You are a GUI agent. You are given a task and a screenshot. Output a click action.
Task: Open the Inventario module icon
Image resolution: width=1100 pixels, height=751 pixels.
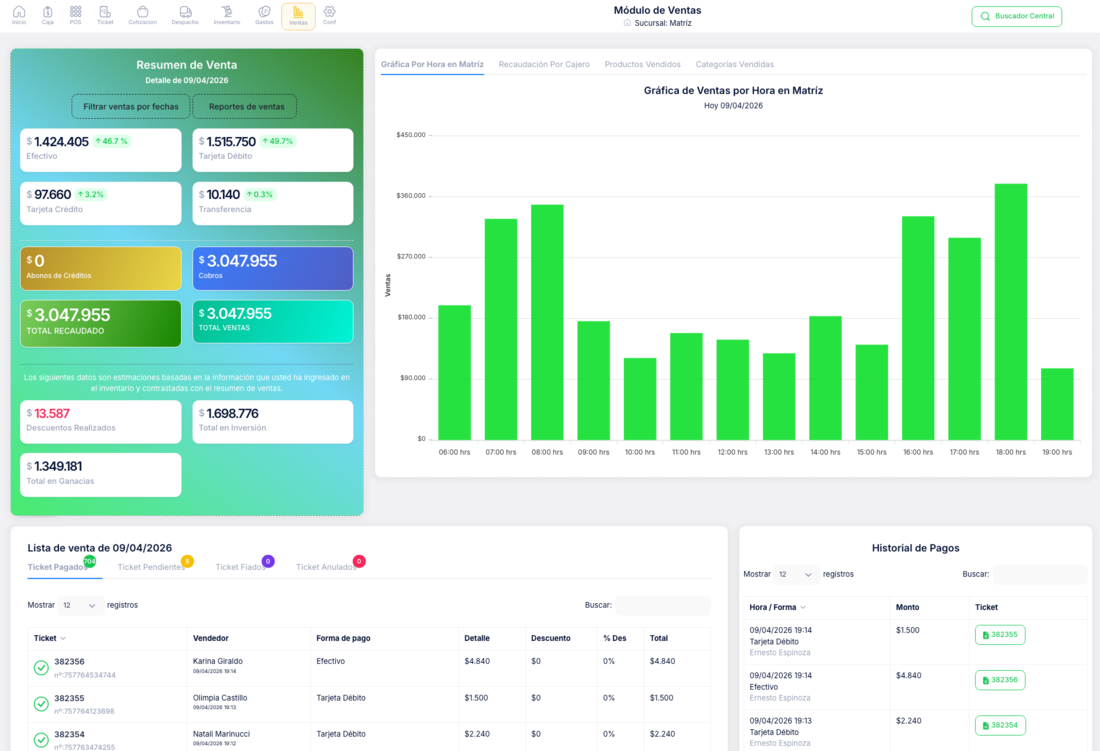pyautogui.click(x=227, y=15)
